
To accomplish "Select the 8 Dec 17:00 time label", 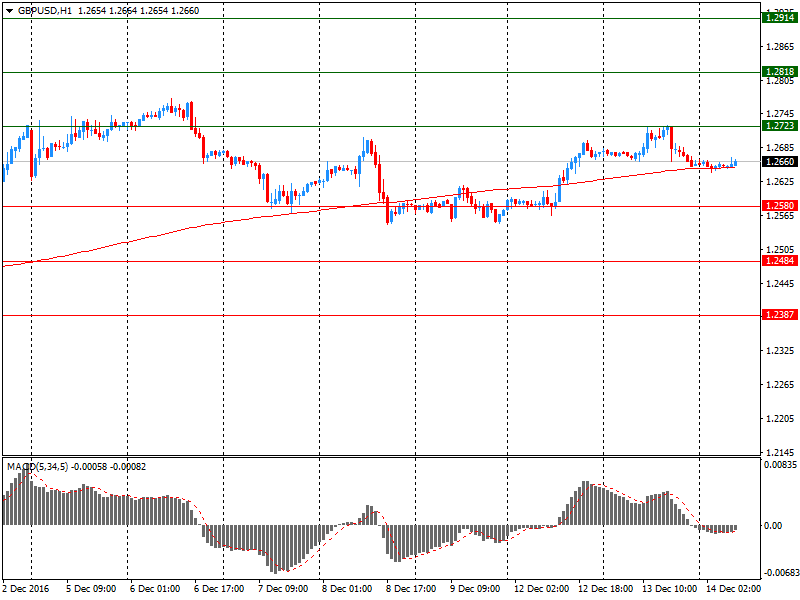I will (x=411, y=589).
